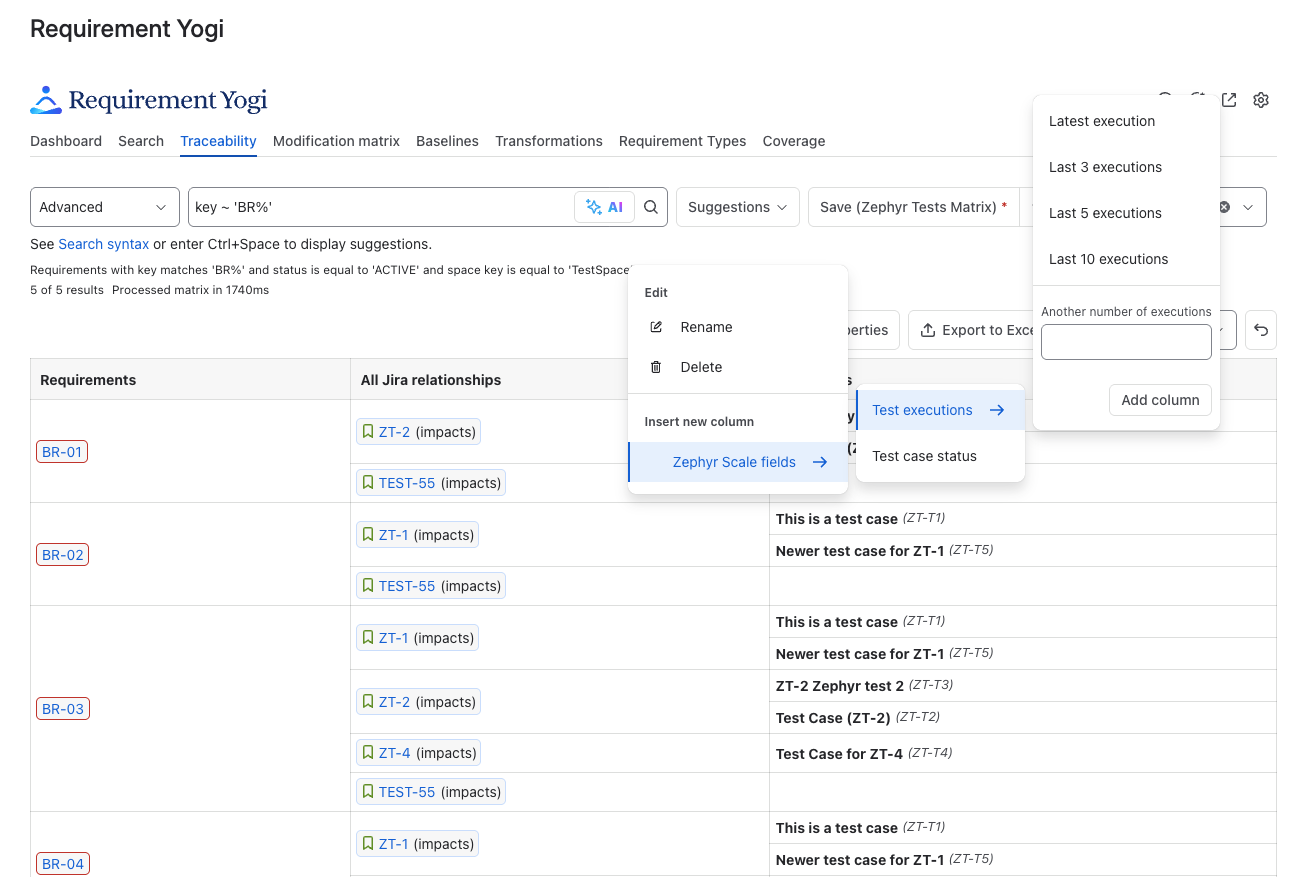Select the Traceability tab
This screenshot has width=1297, height=877.
click(218, 141)
